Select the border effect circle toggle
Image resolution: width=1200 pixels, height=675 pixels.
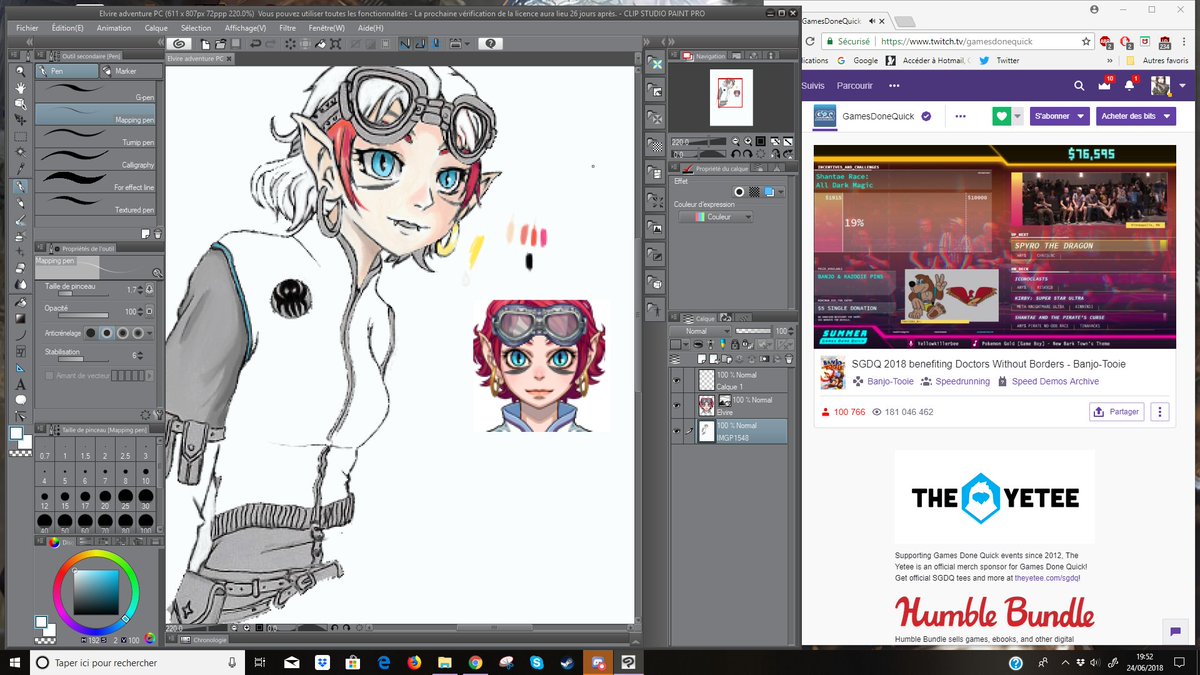pyautogui.click(x=739, y=191)
